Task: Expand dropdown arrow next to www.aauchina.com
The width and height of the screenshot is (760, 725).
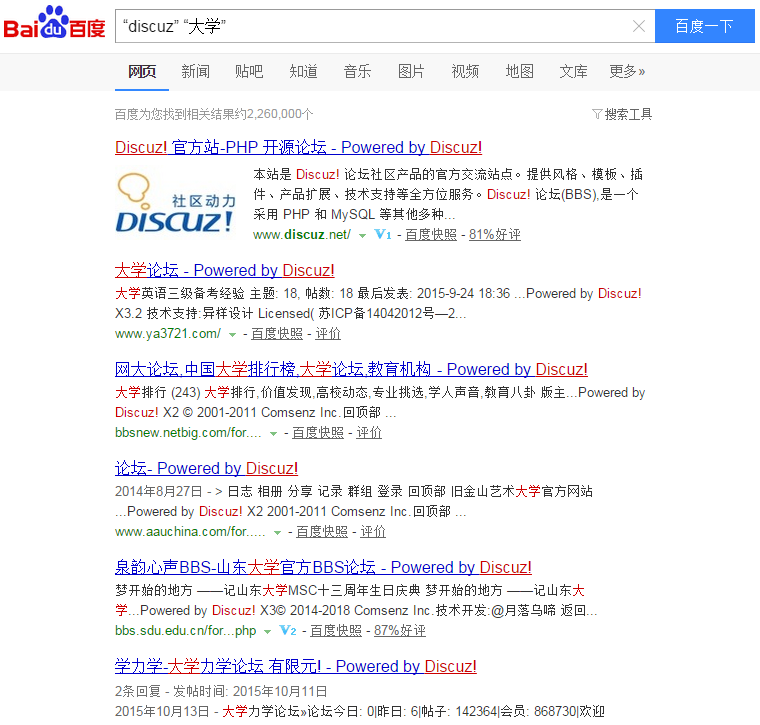Action: click(x=277, y=533)
